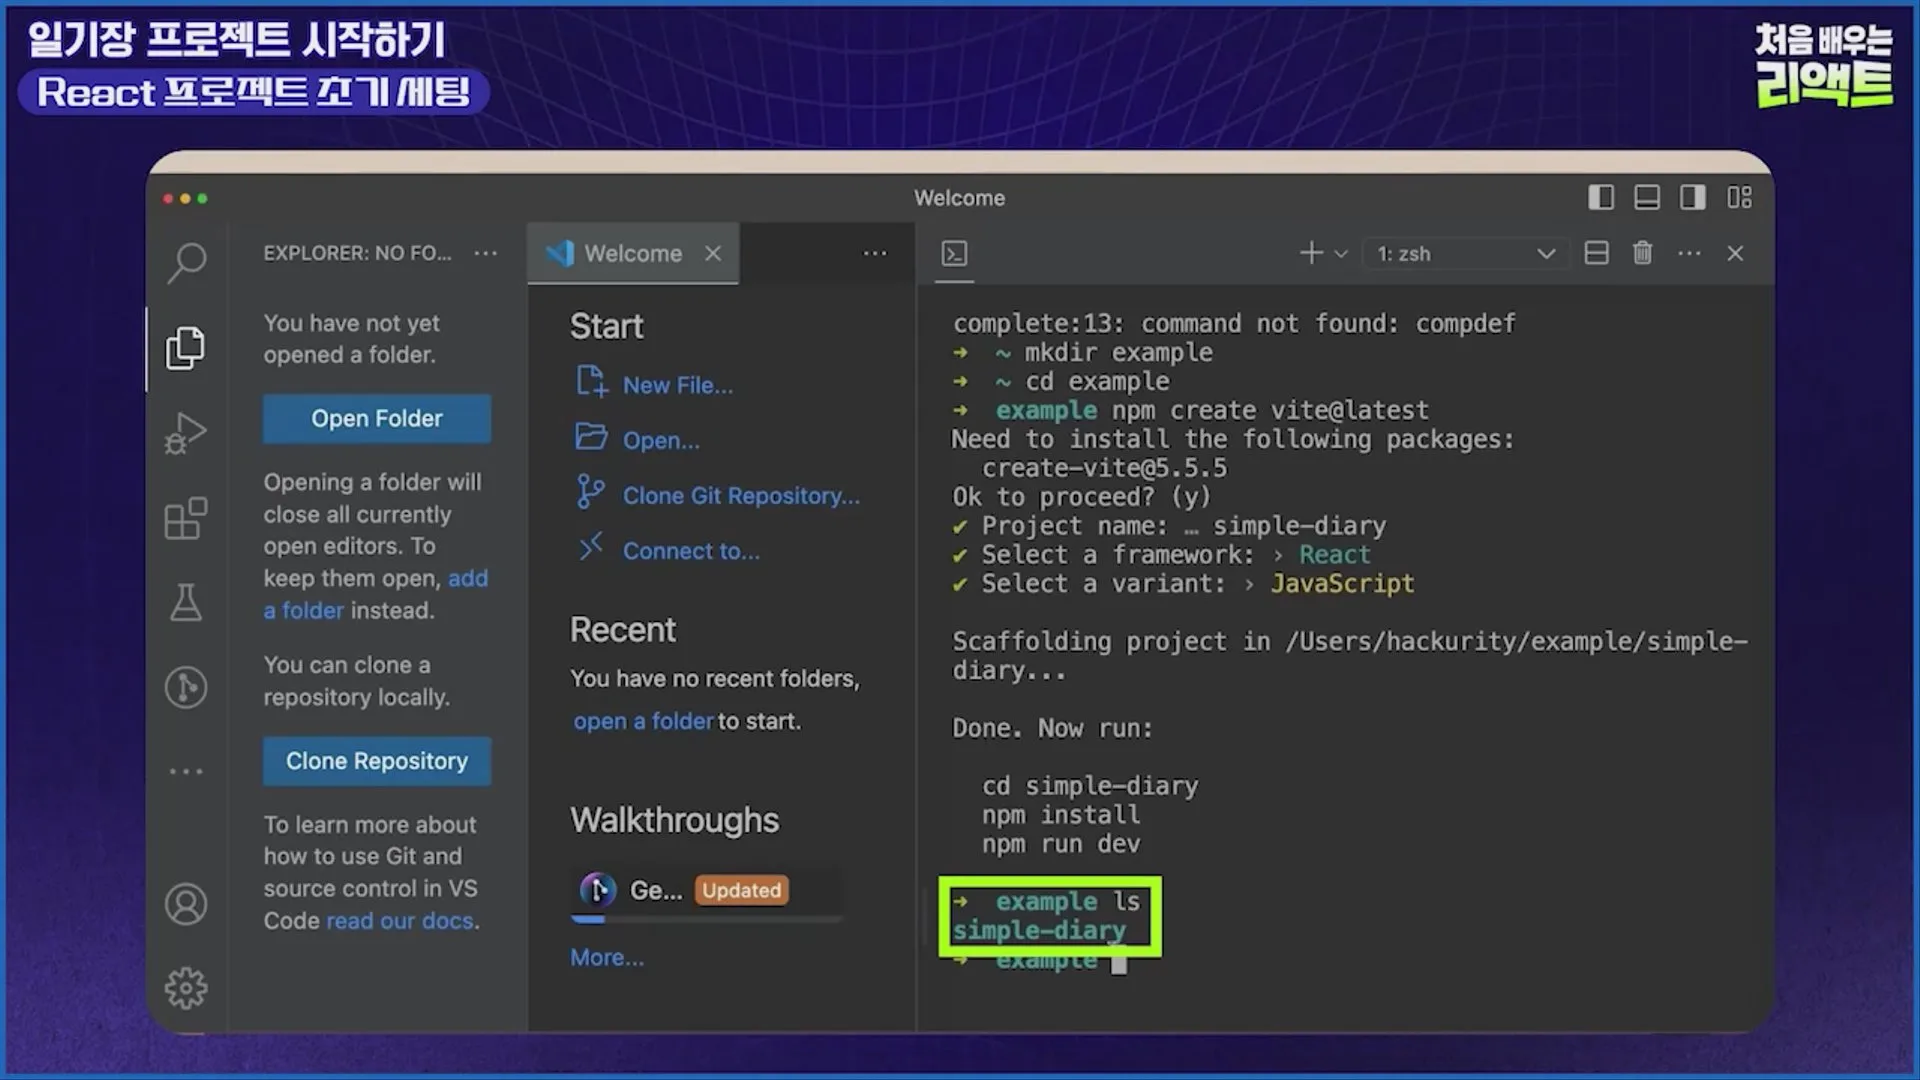This screenshot has height=1080, width=1920.
Task: Toggle primary side bar layout
Action: tap(1601, 197)
